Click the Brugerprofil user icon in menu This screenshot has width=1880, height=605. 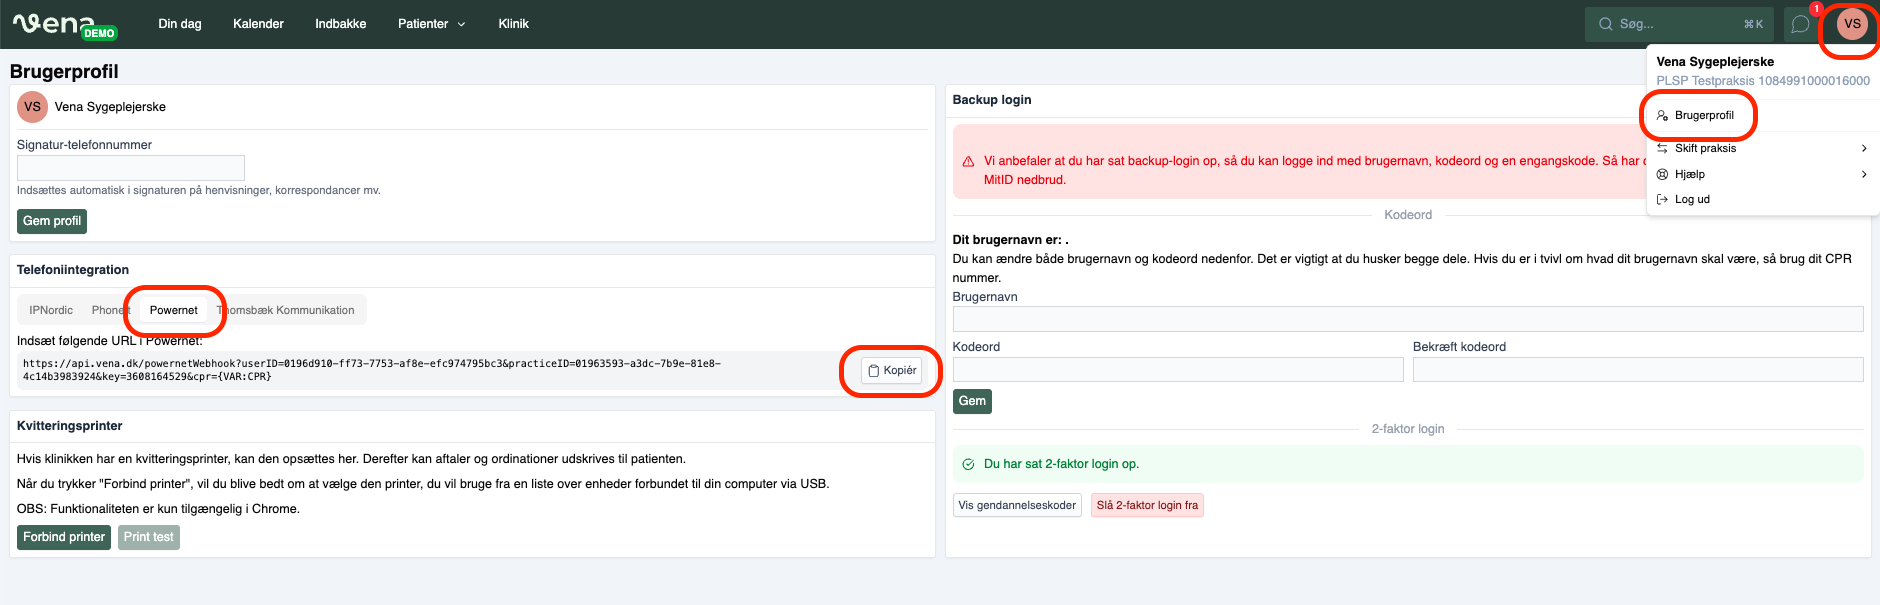coord(1662,116)
